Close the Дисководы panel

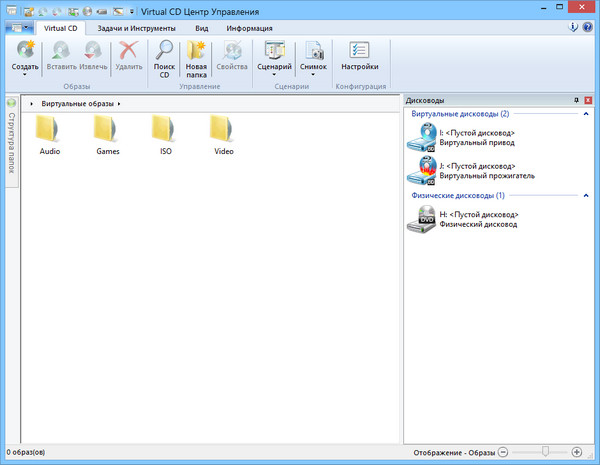(589, 101)
